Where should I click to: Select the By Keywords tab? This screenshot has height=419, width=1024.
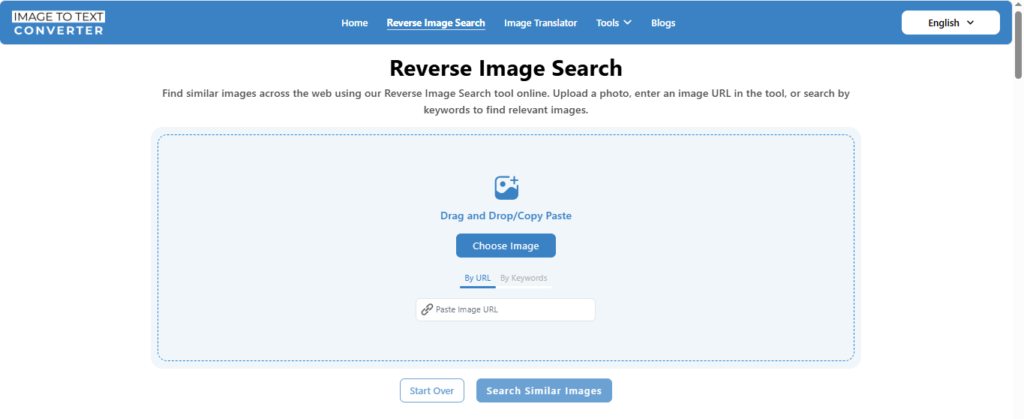point(523,278)
